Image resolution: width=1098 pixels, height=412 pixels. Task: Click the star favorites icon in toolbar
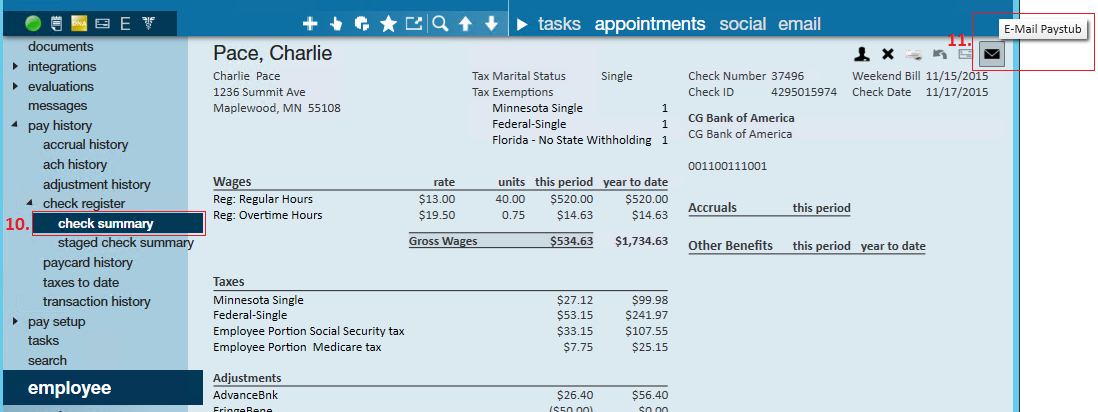click(x=388, y=25)
